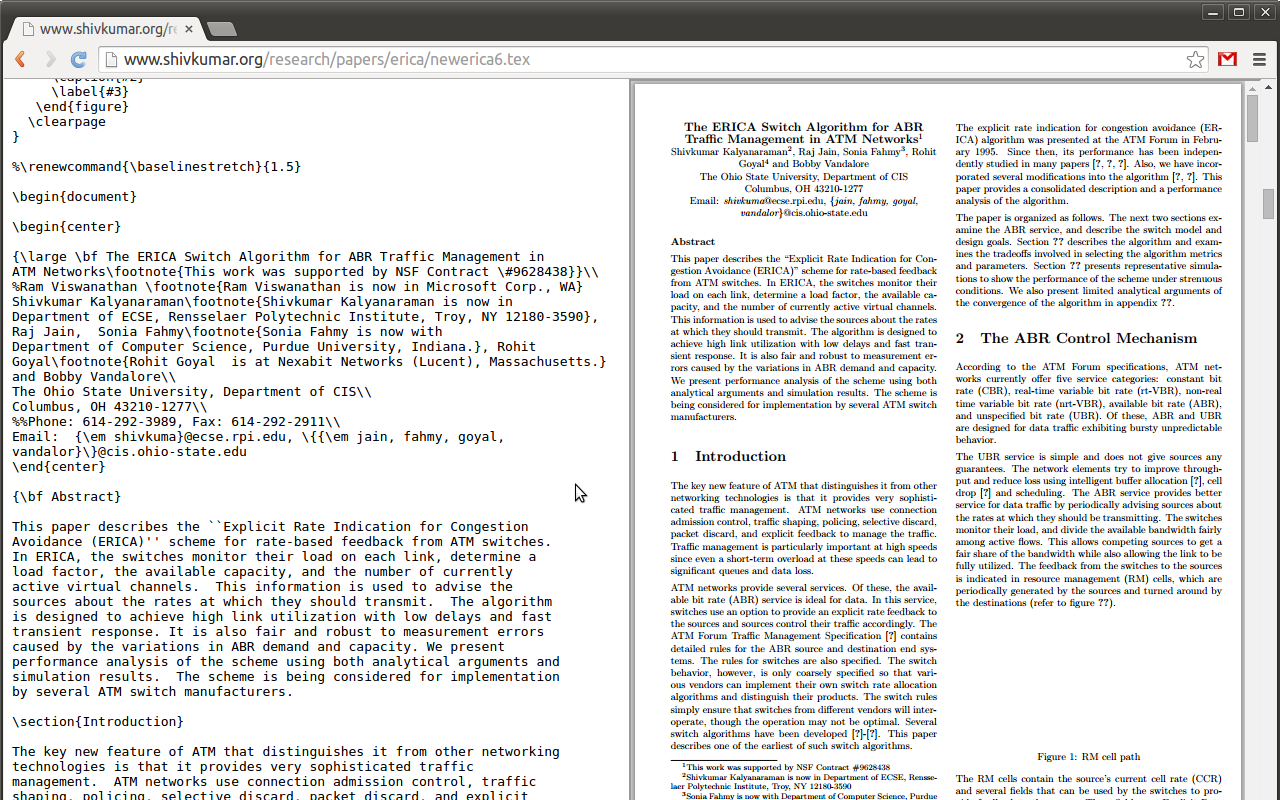Minimize the browser window
1280x800 pixels.
(1213, 12)
